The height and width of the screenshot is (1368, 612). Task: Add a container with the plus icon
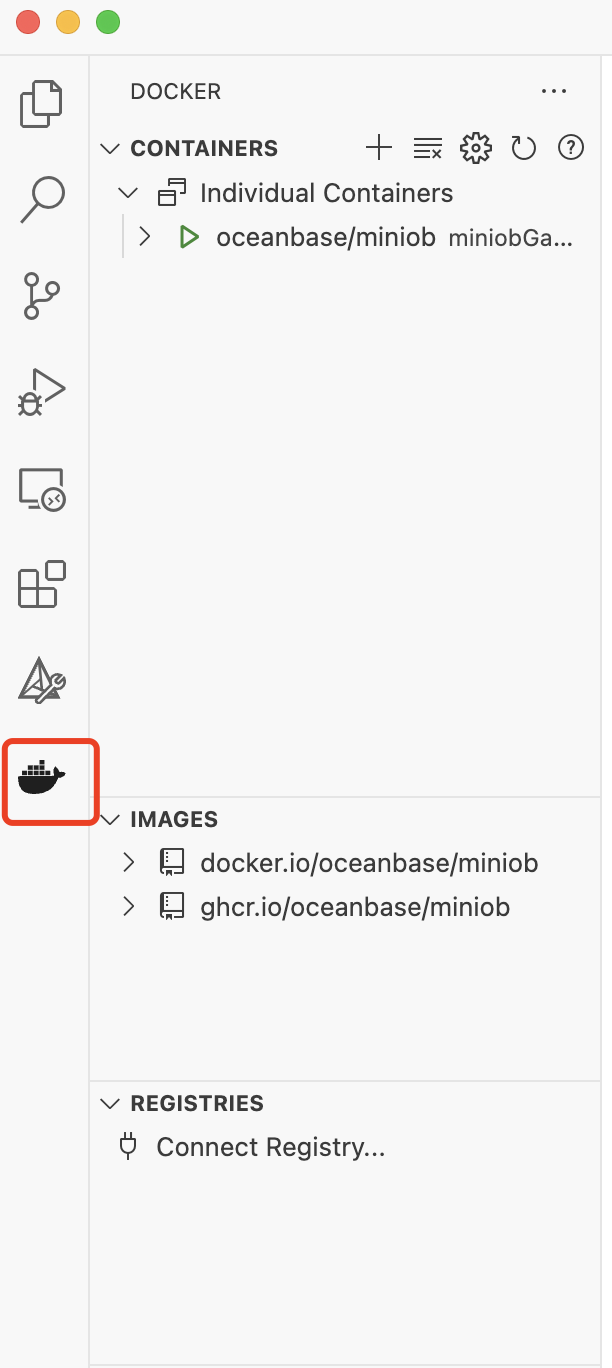click(379, 147)
